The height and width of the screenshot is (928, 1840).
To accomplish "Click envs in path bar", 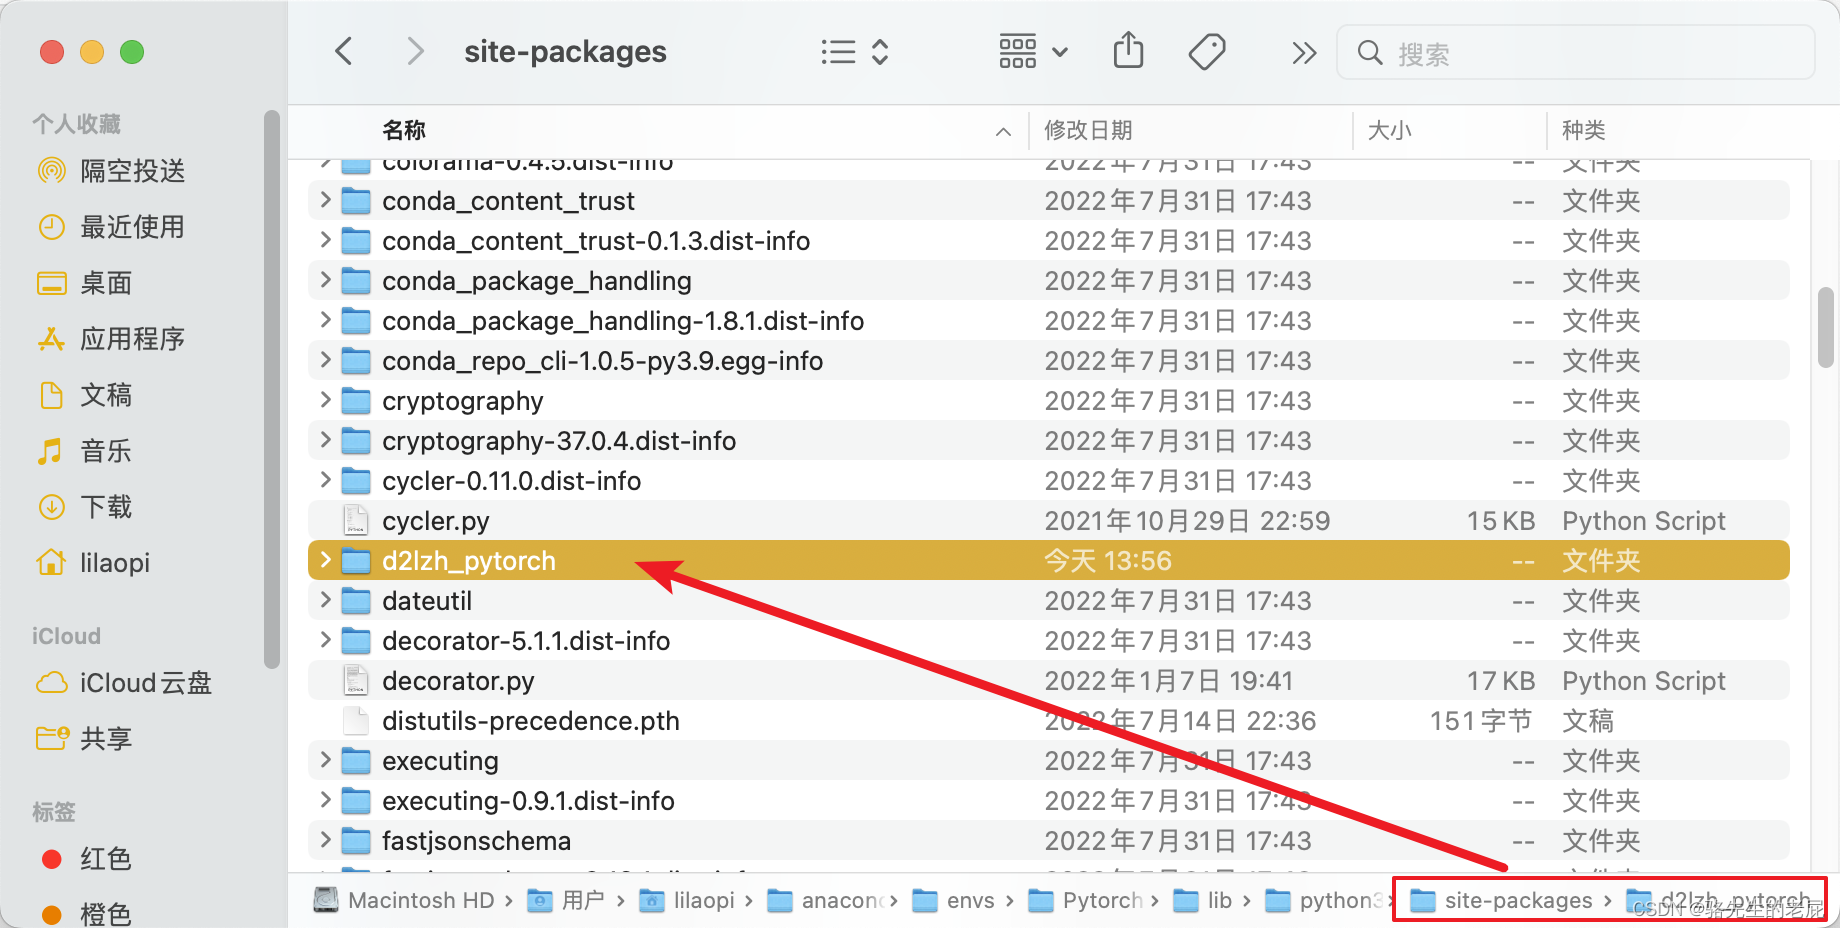I will pyautogui.click(x=953, y=900).
